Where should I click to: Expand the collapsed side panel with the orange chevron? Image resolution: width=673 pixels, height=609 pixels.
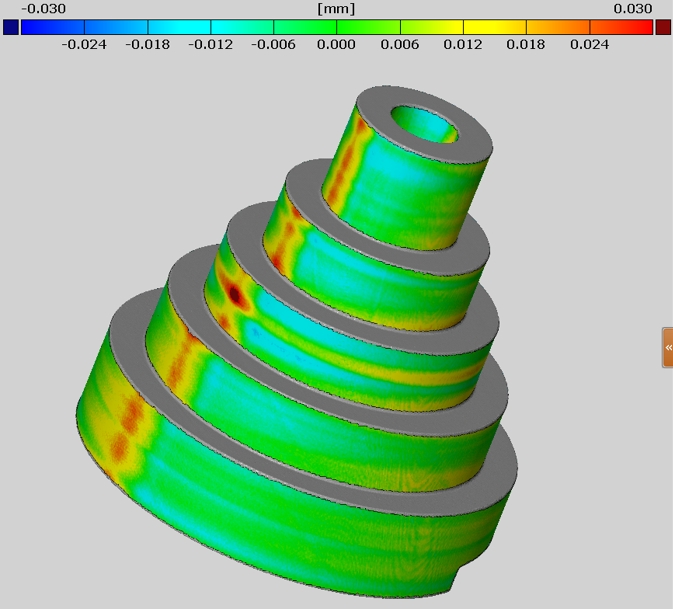(667, 348)
